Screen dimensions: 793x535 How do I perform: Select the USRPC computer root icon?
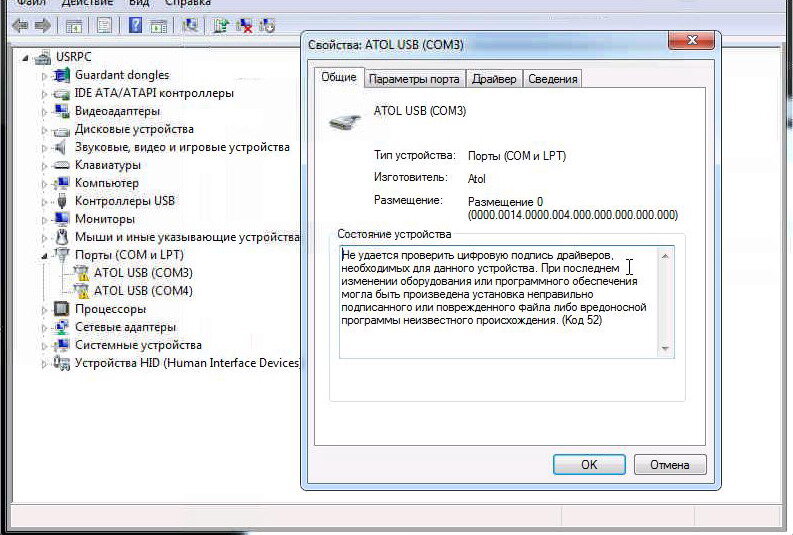pos(42,57)
